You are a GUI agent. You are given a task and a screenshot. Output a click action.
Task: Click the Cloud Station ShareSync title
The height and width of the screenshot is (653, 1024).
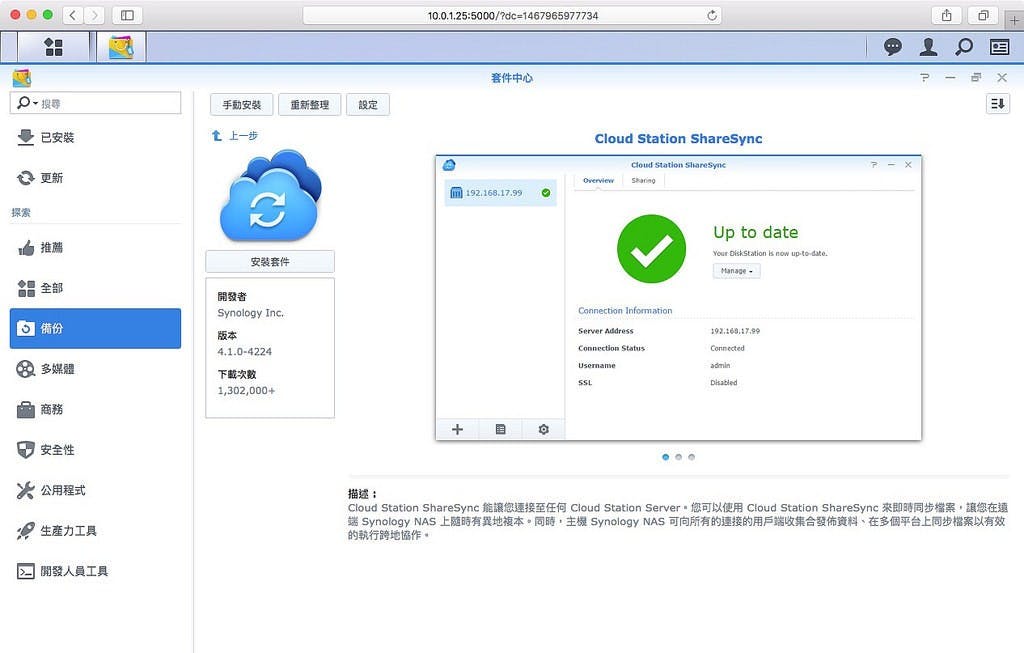[679, 138]
